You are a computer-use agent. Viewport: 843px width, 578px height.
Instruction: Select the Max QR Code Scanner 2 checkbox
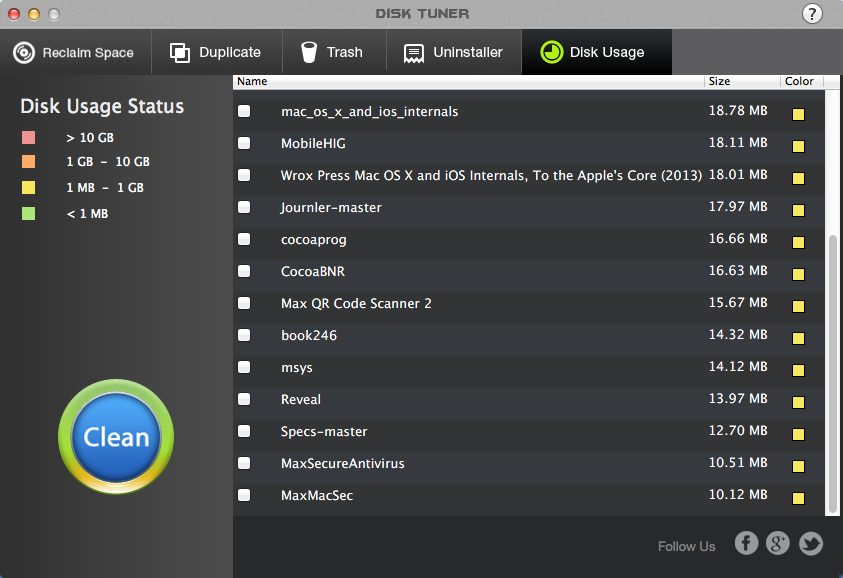(x=244, y=303)
